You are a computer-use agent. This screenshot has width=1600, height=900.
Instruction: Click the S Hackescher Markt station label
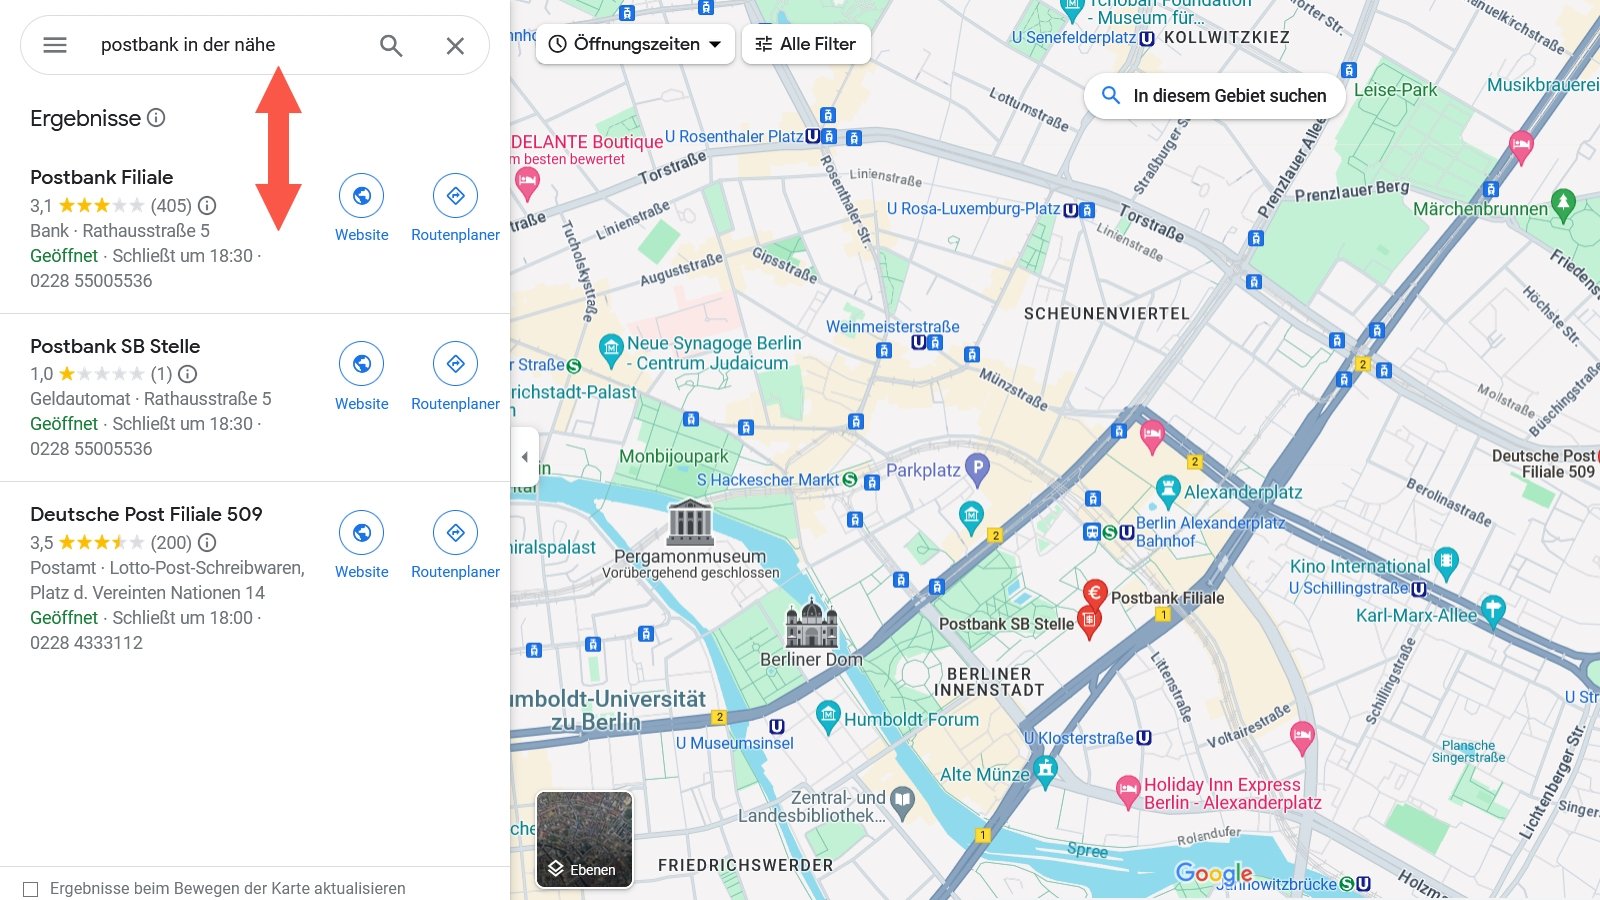click(x=768, y=480)
